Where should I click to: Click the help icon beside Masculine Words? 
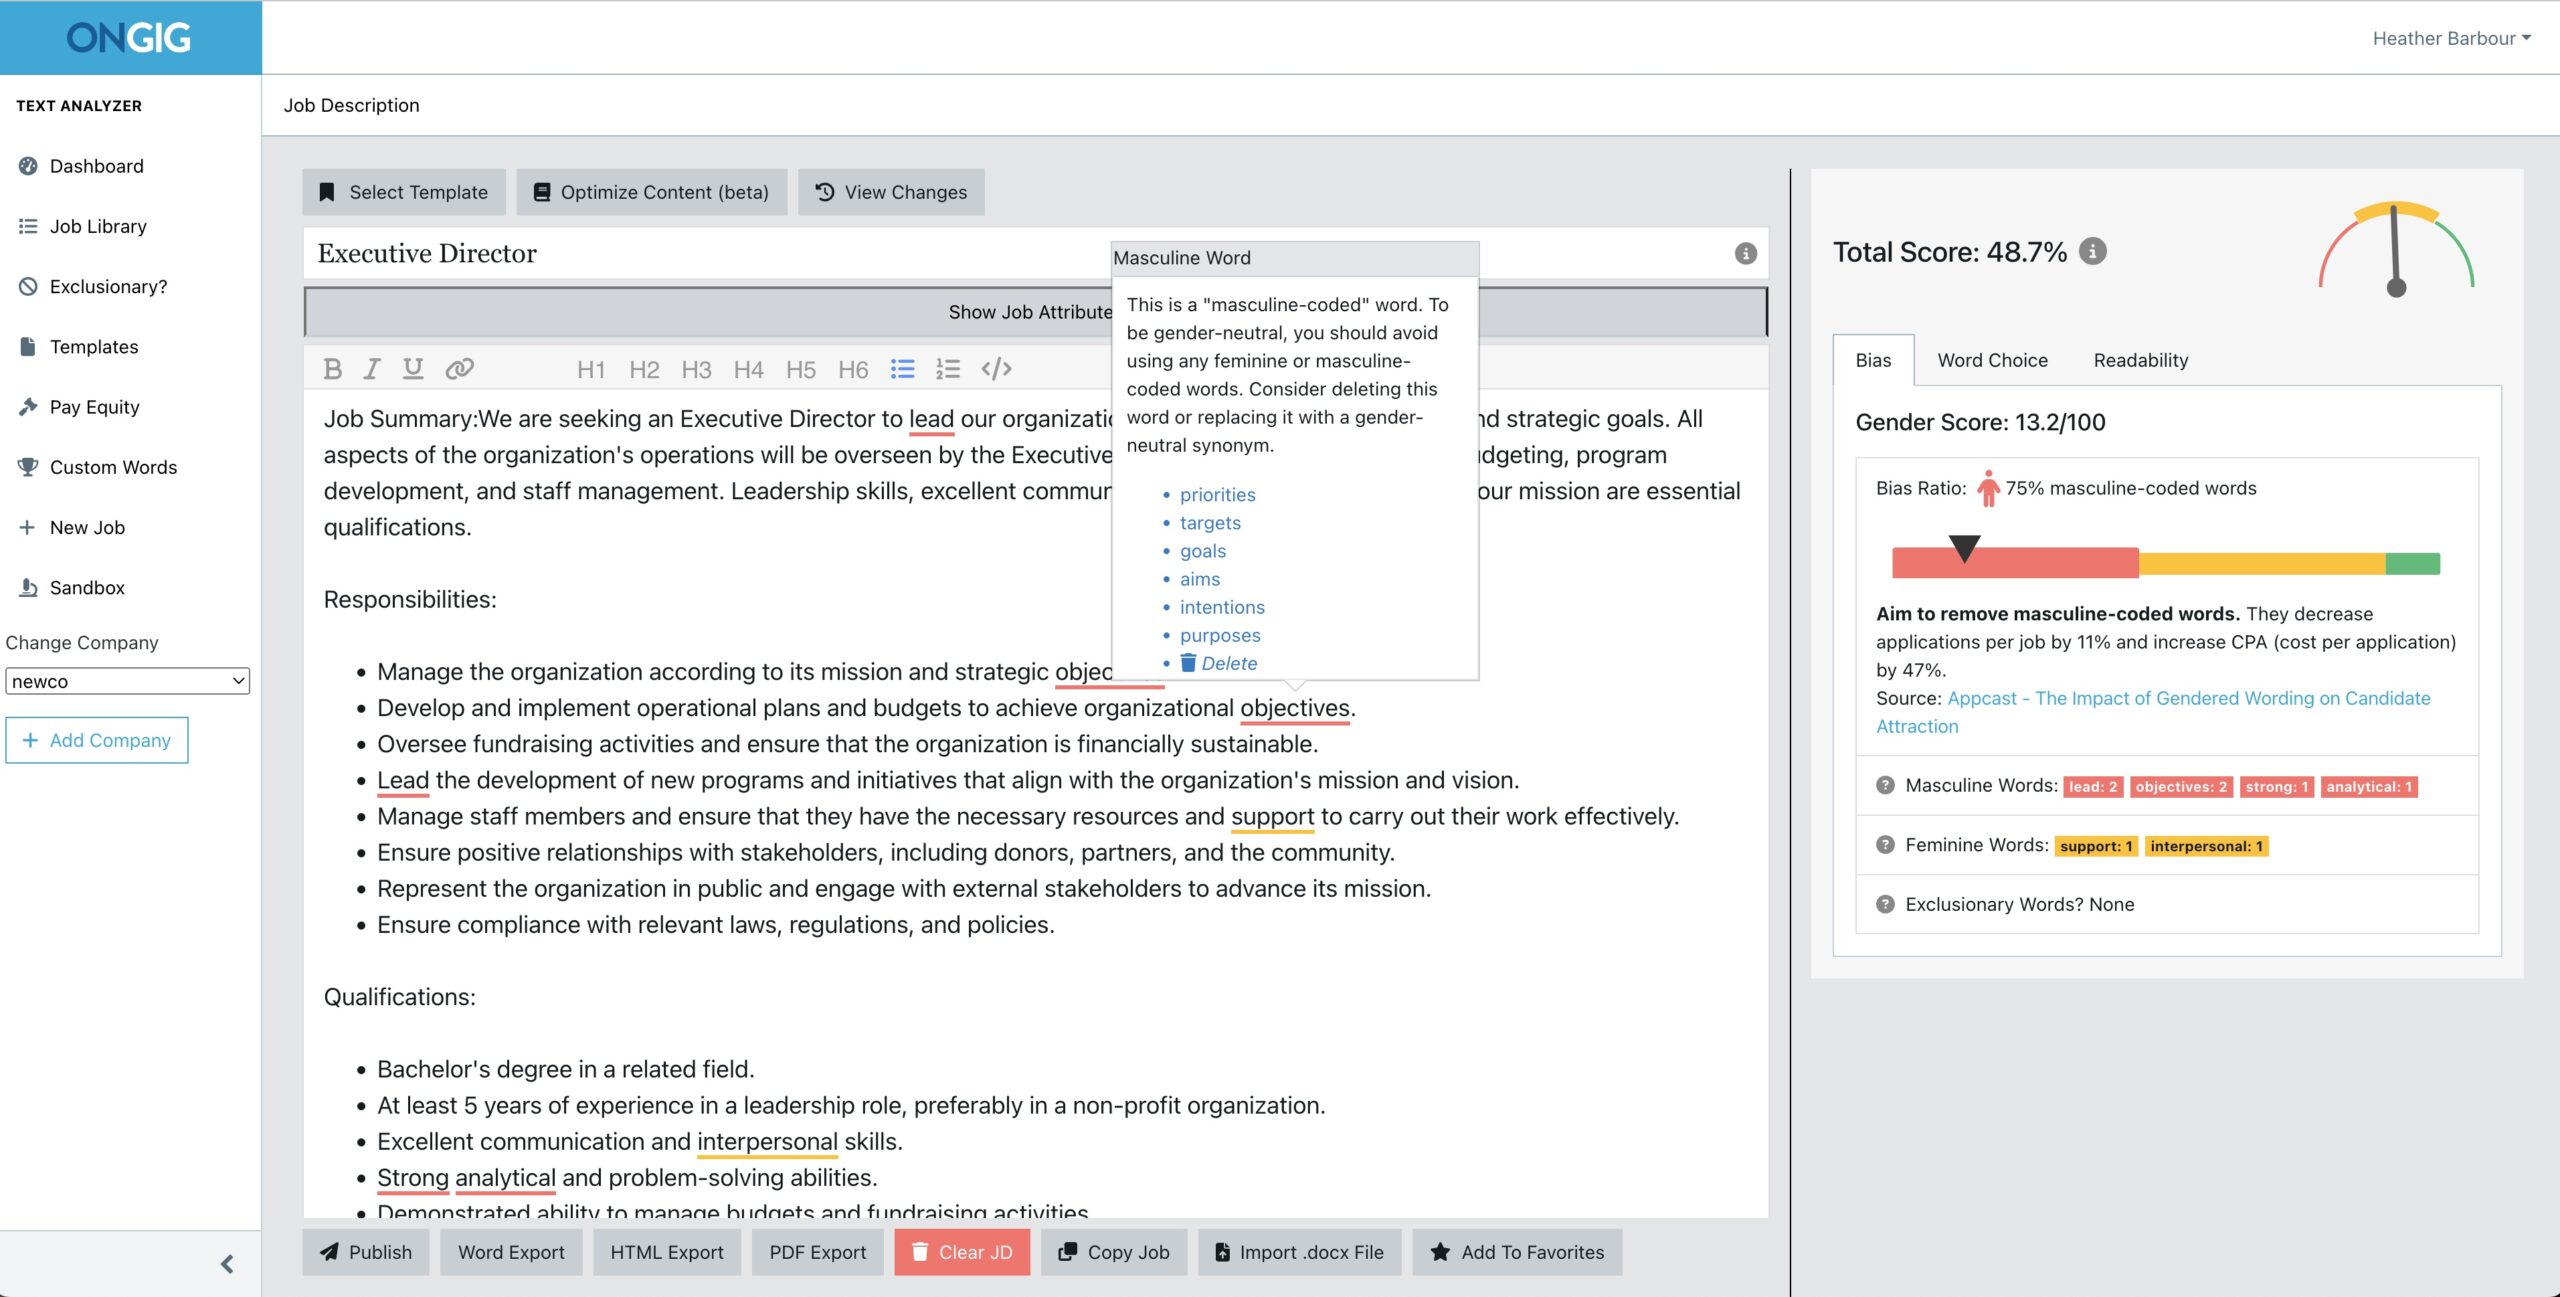(x=1885, y=785)
